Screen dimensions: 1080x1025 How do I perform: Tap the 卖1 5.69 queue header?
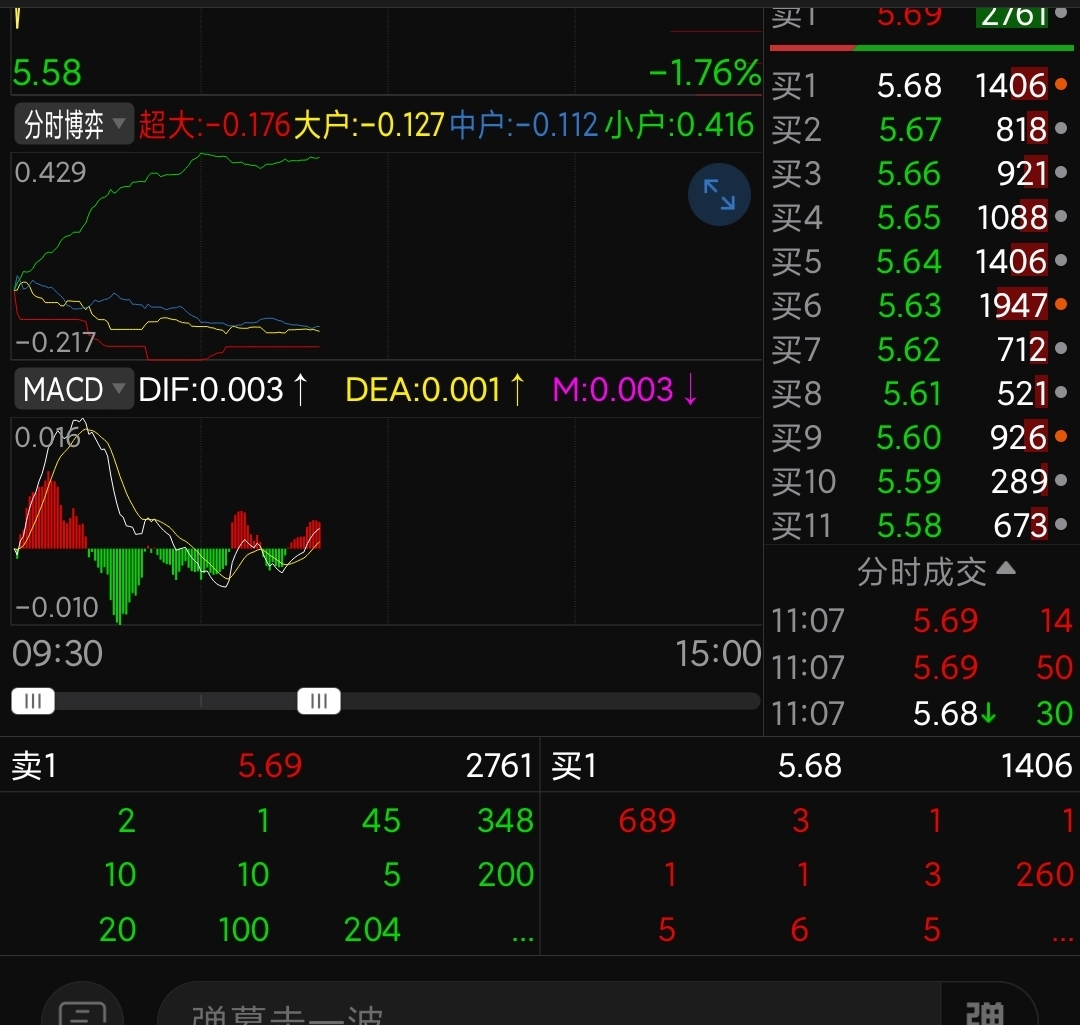(270, 765)
